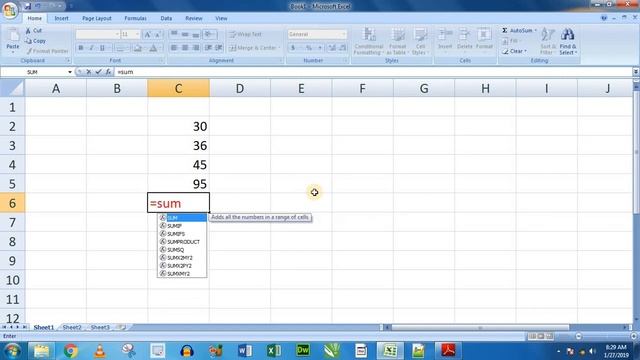Confirm formula with the checkmark button
The image size is (640, 360).
click(98, 72)
